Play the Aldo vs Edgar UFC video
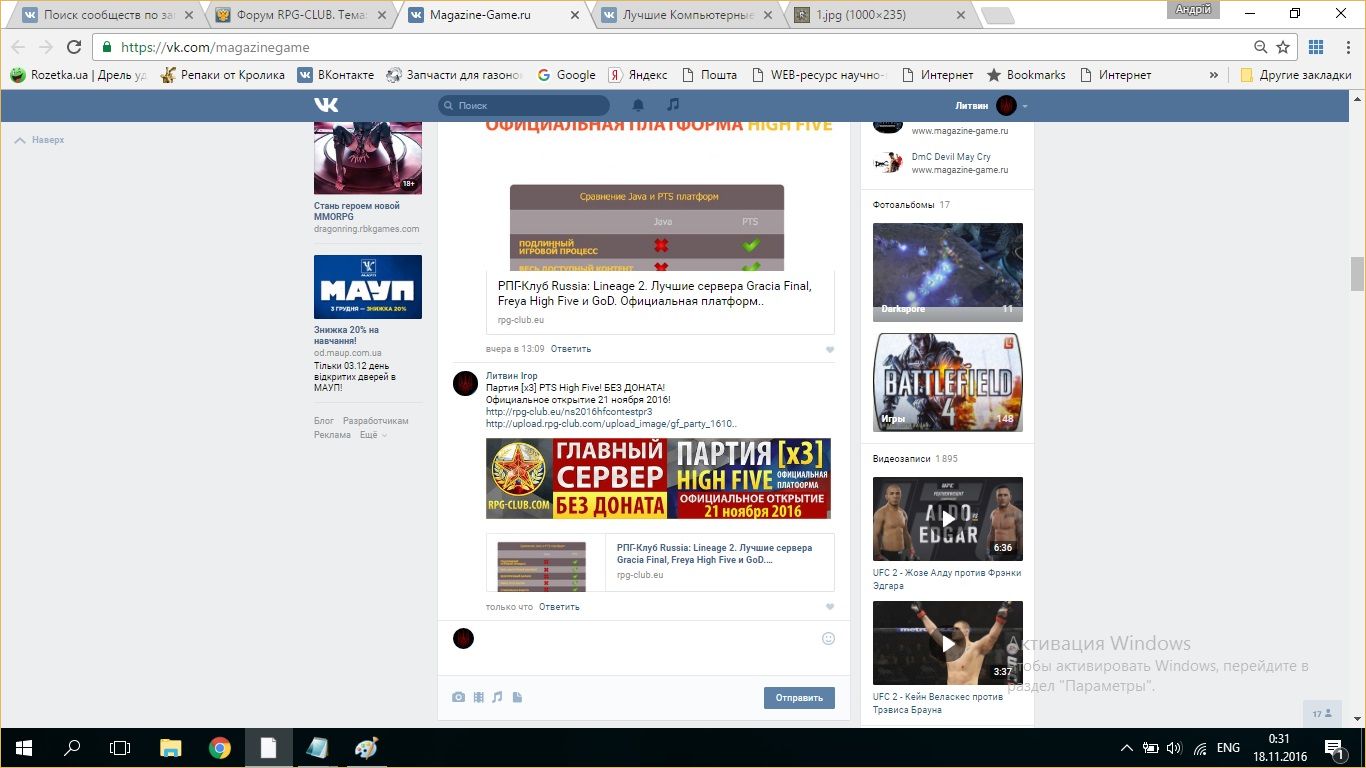The width and height of the screenshot is (1366, 768). [x=948, y=518]
